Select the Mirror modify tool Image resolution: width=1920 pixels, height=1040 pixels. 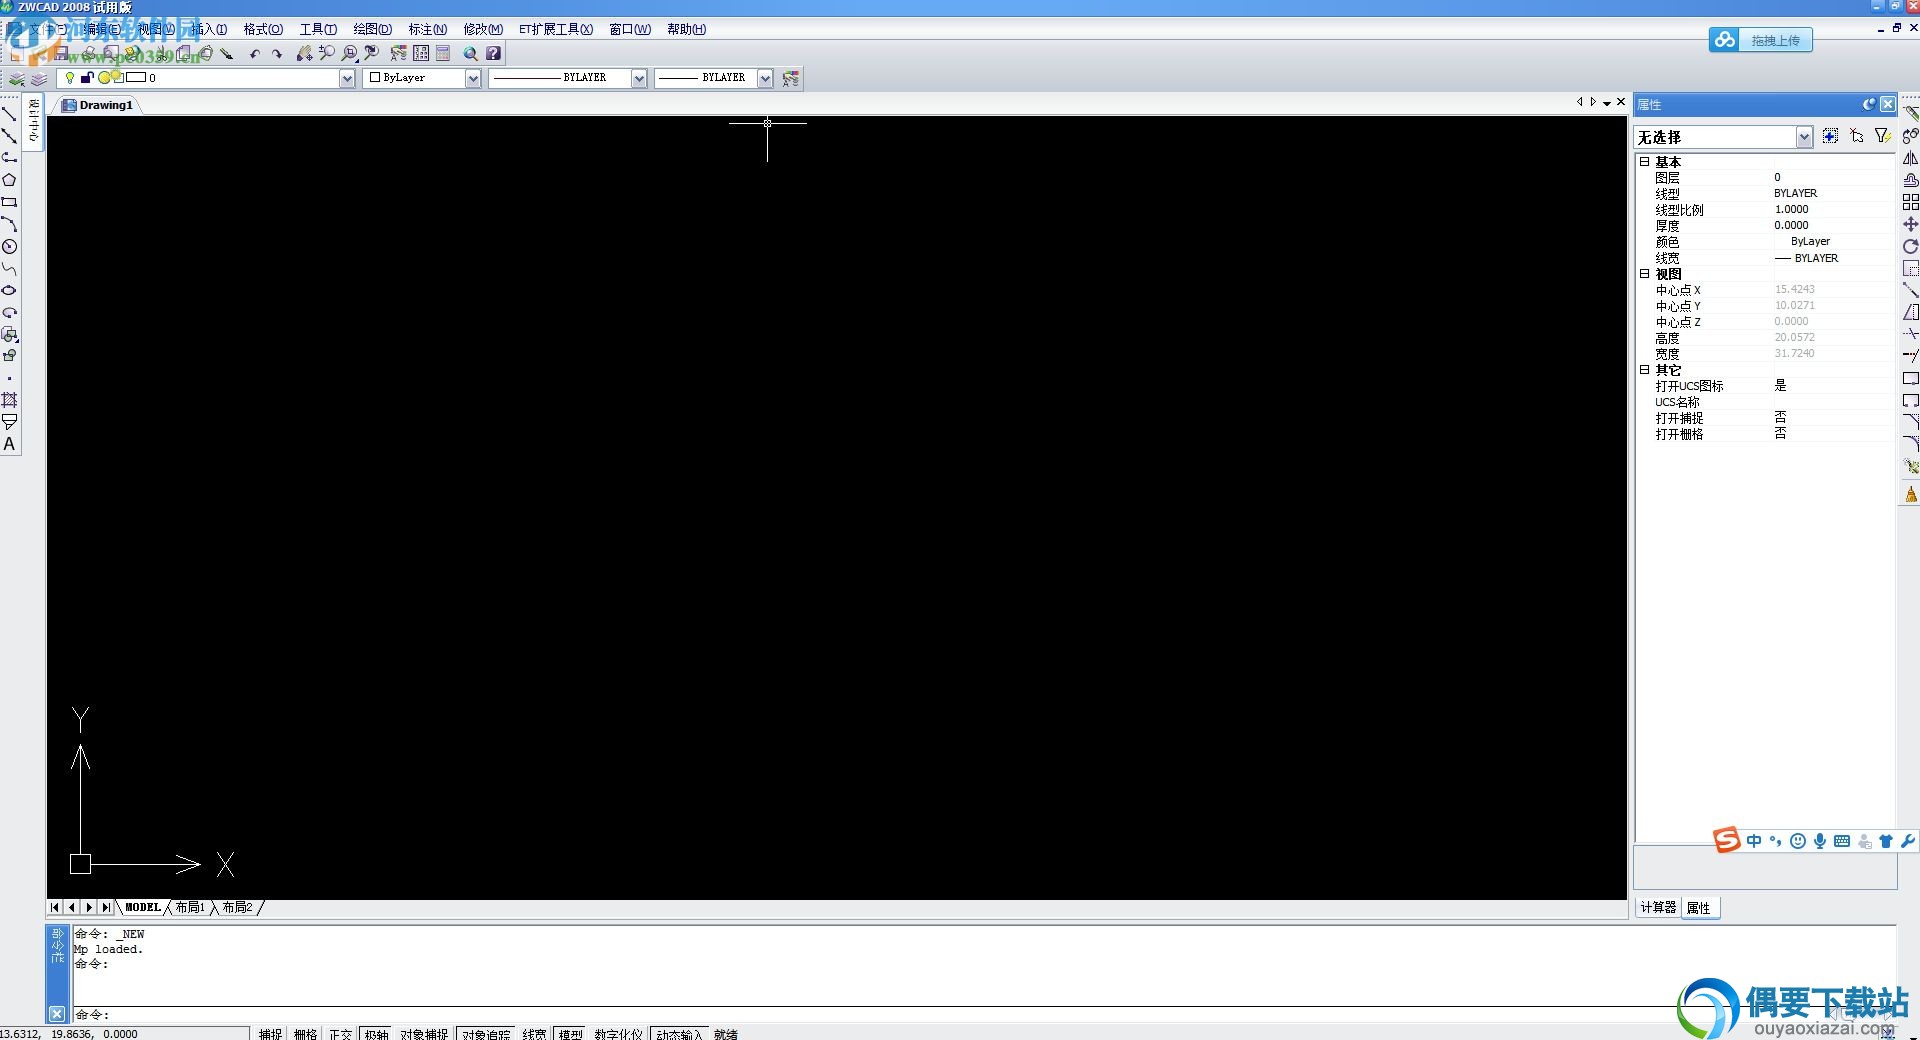[1910, 158]
